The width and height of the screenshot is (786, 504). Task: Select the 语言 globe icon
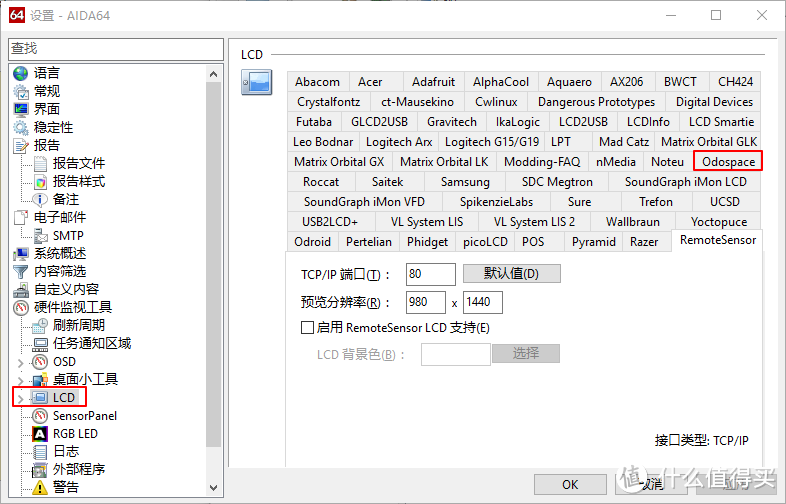[x=21, y=73]
